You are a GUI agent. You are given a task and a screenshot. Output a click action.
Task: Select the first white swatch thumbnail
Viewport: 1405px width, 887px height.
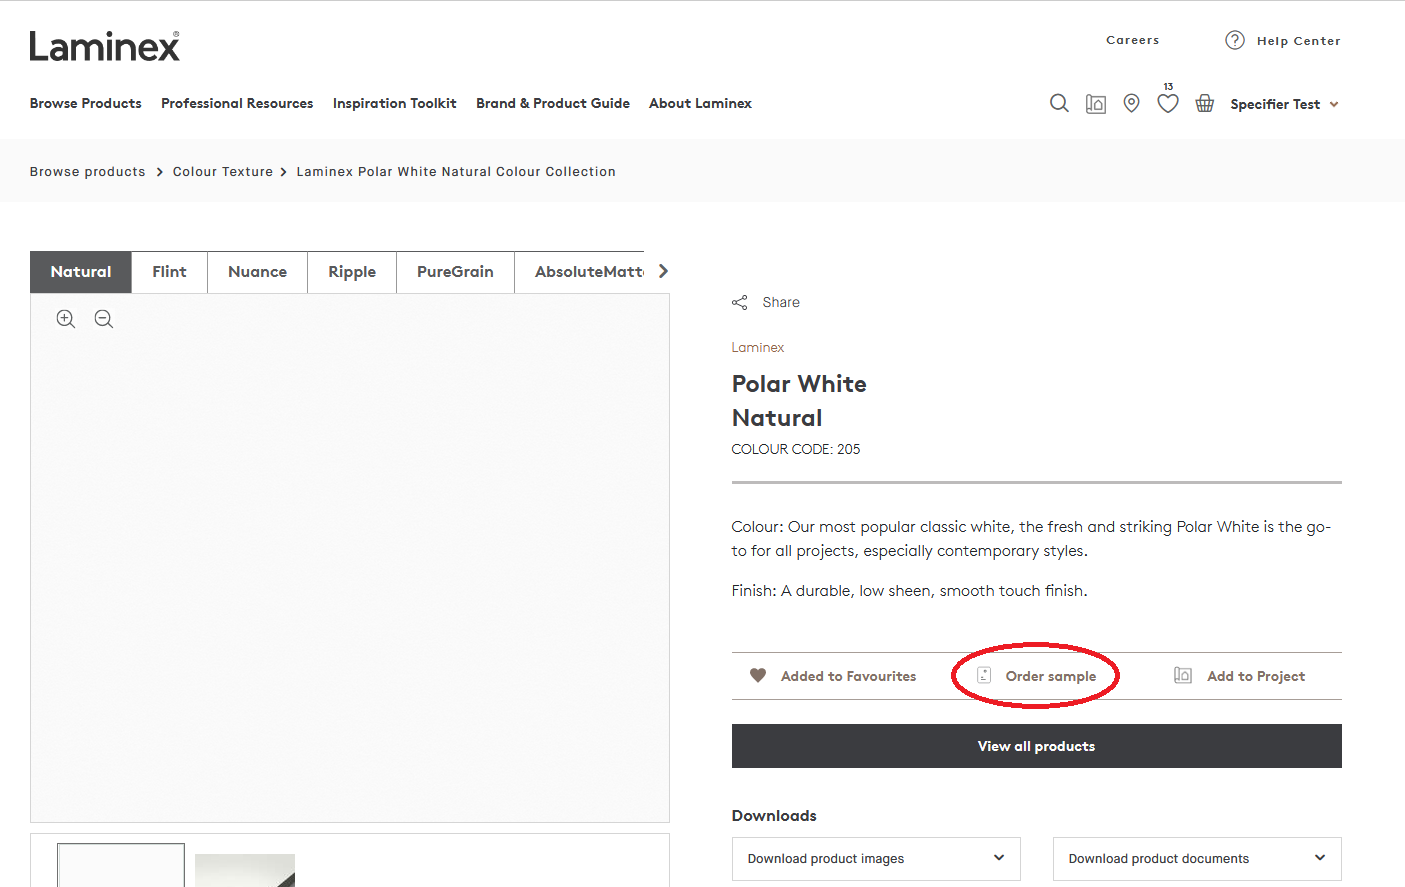(x=121, y=864)
